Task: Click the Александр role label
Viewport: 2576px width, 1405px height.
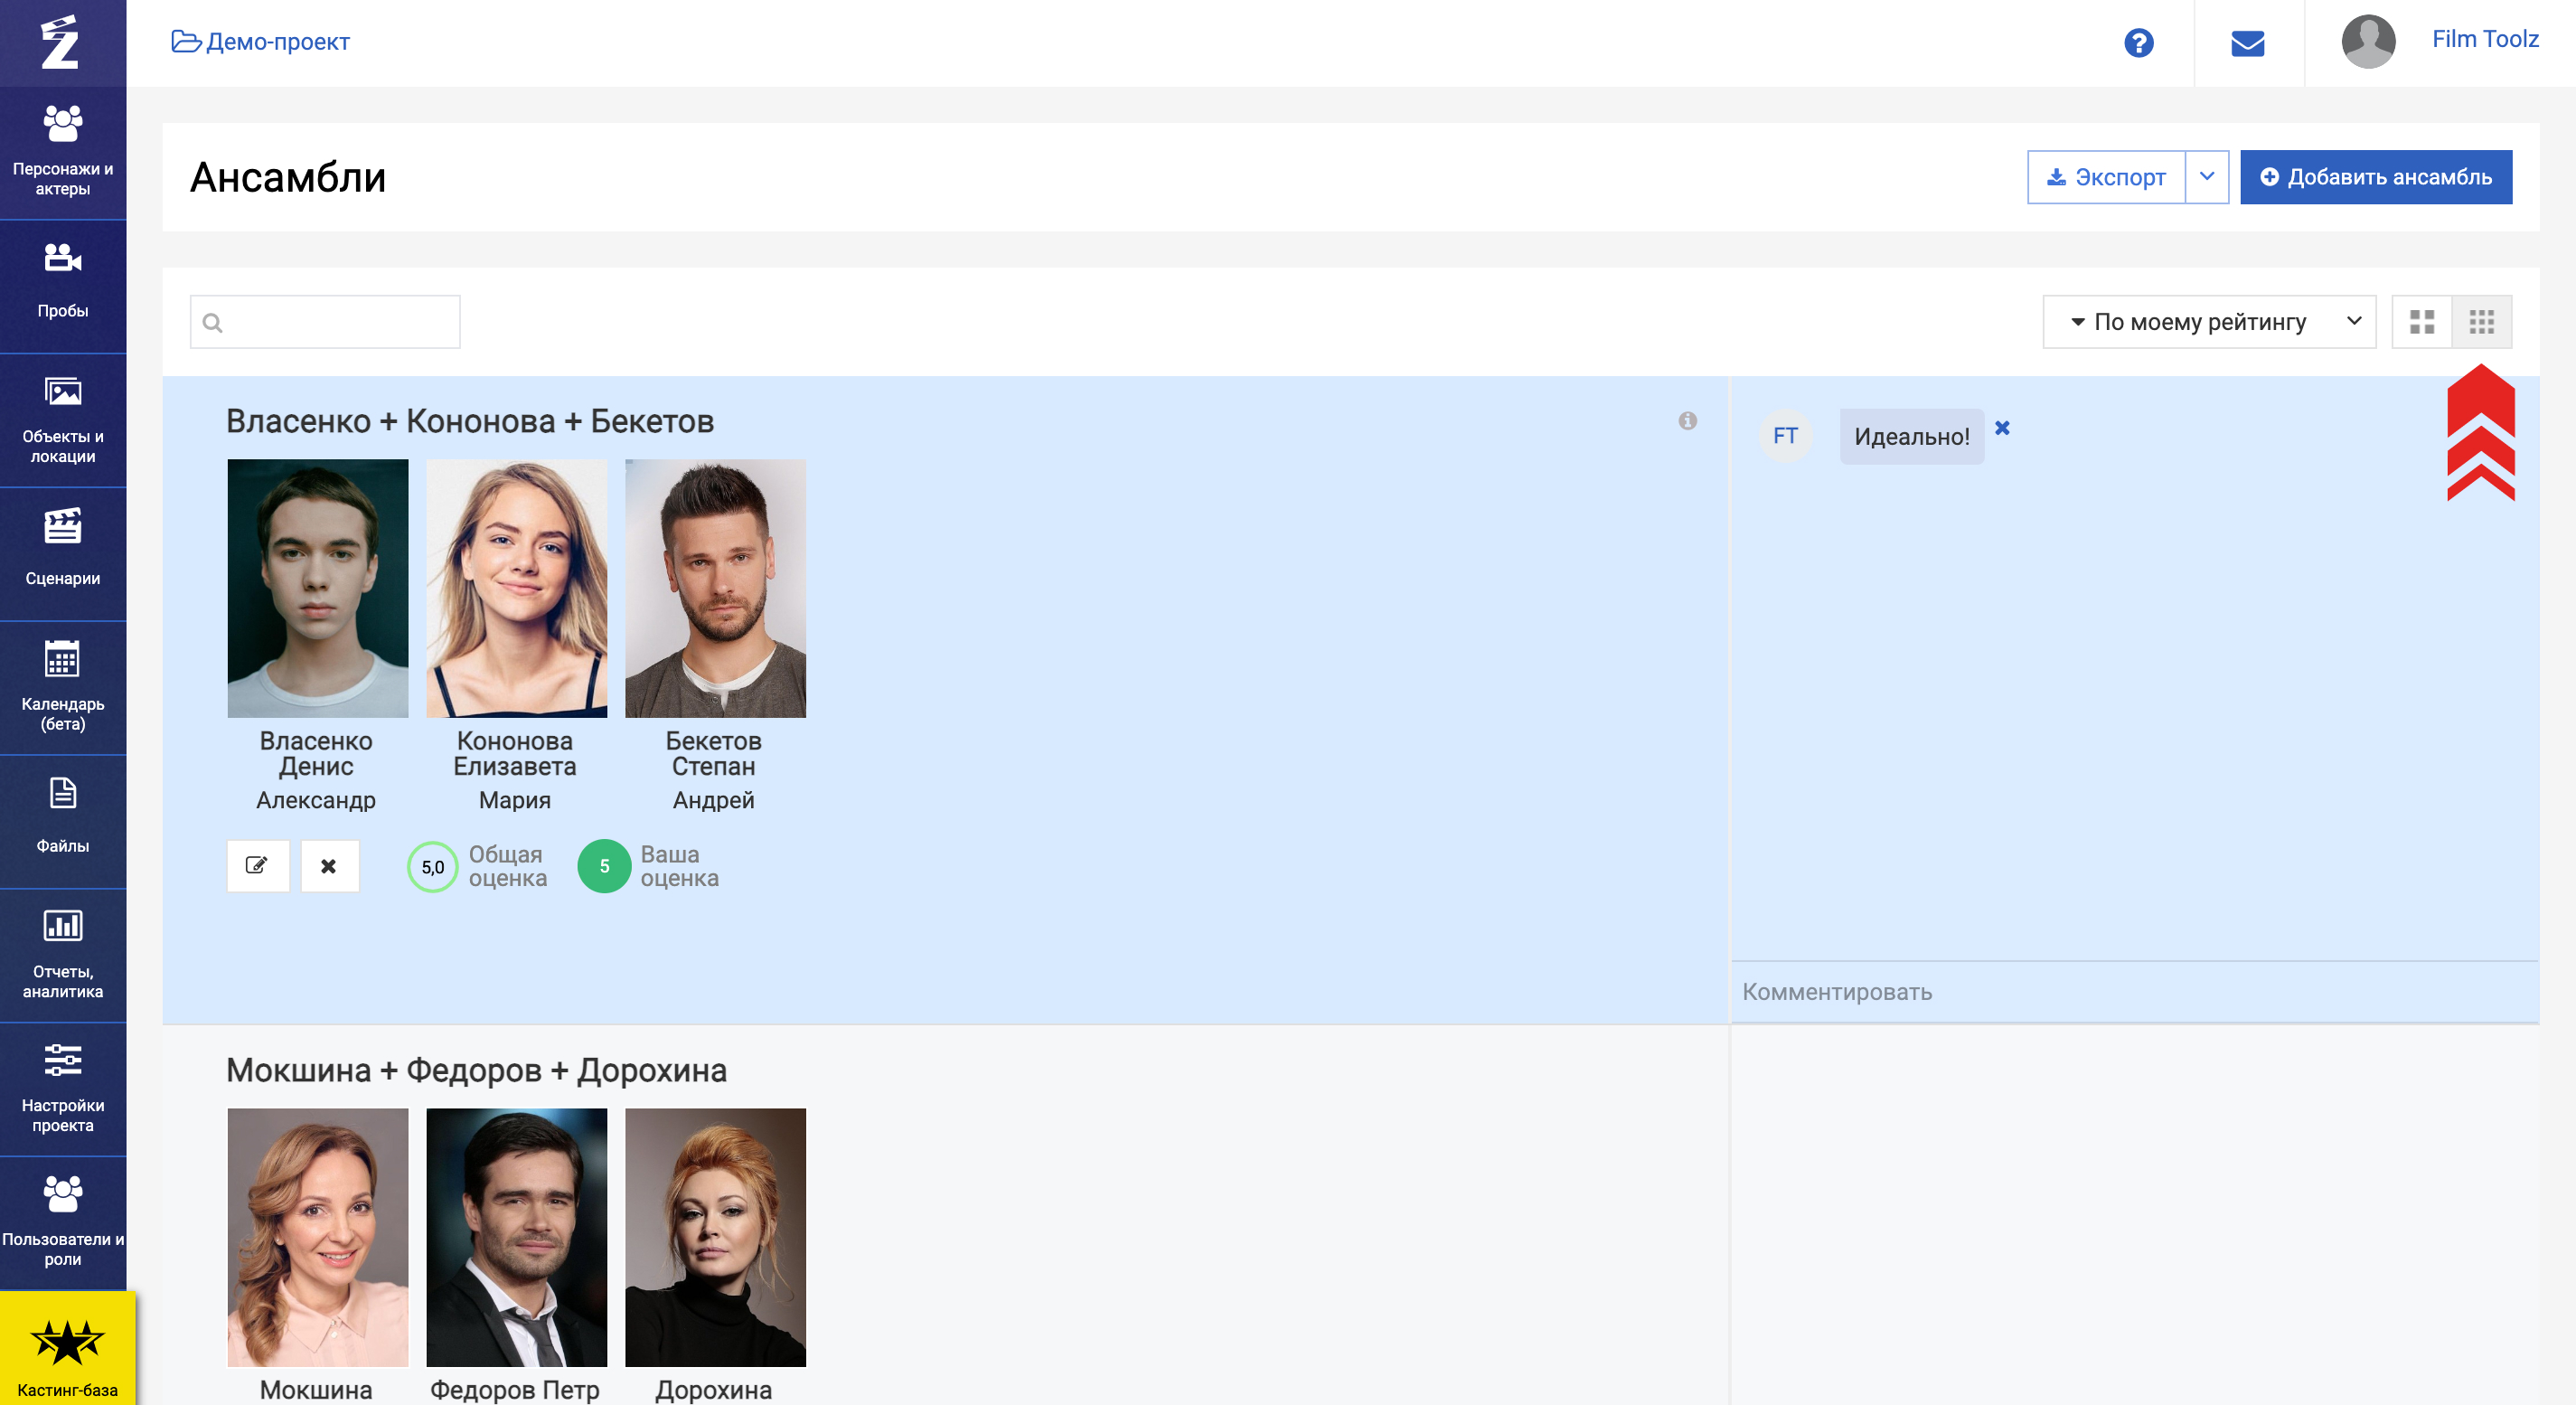Action: [x=316, y=800]
